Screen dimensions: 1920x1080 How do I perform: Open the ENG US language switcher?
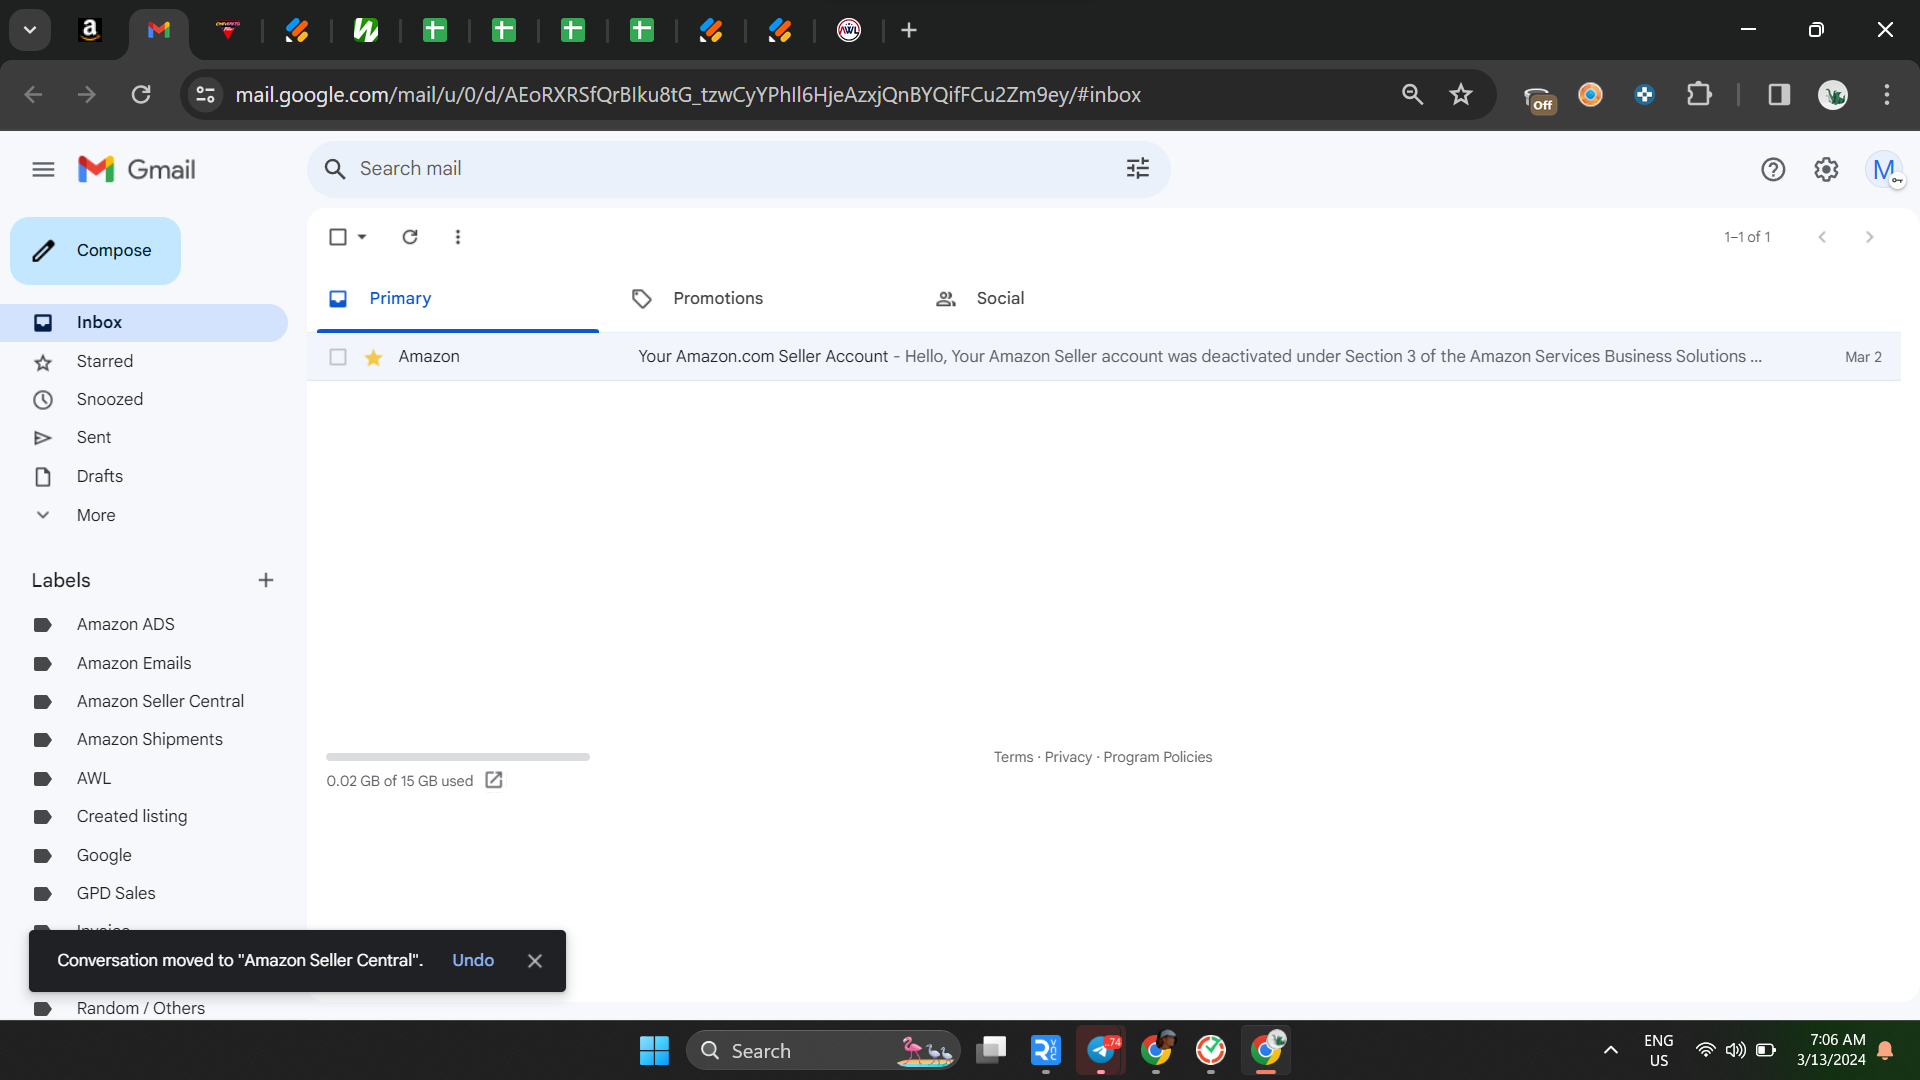[x=1659, y=1051]
